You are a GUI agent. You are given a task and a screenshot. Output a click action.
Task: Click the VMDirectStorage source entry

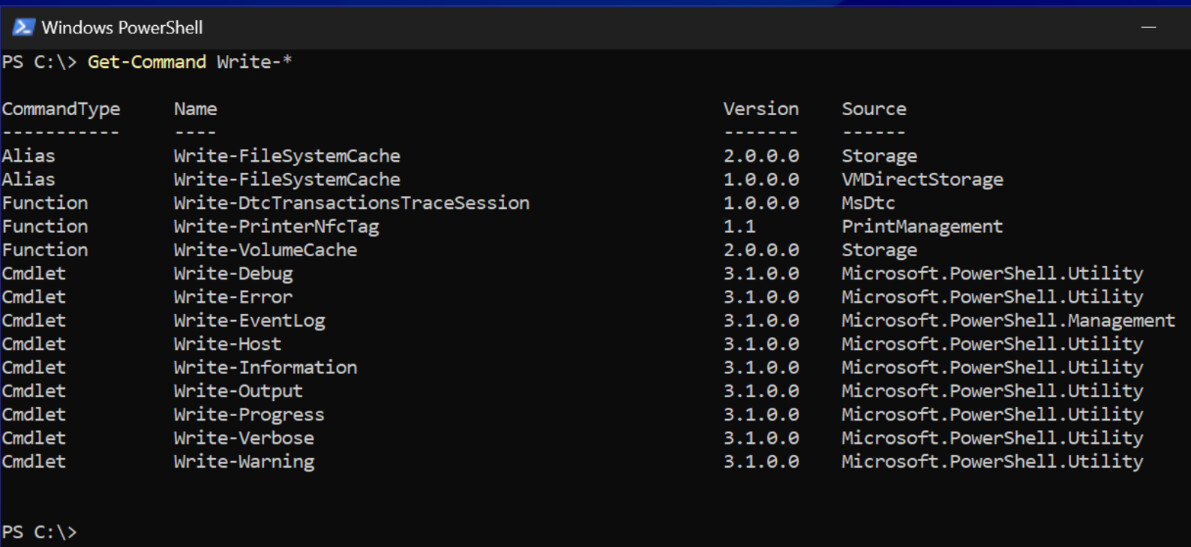pyautogui.click(x=922, y=180)
